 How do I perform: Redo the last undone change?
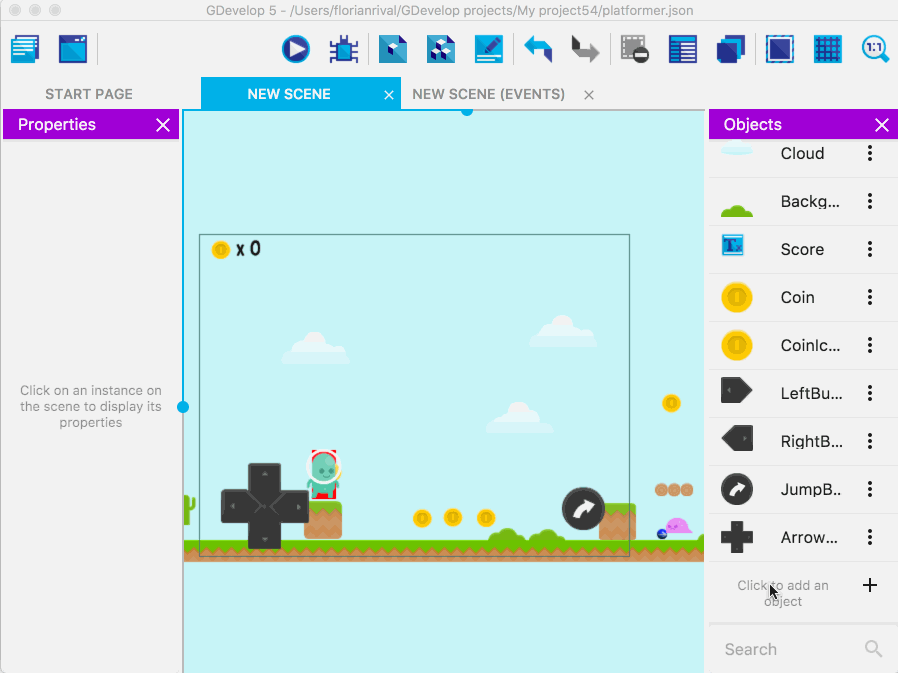click(584, 49)
